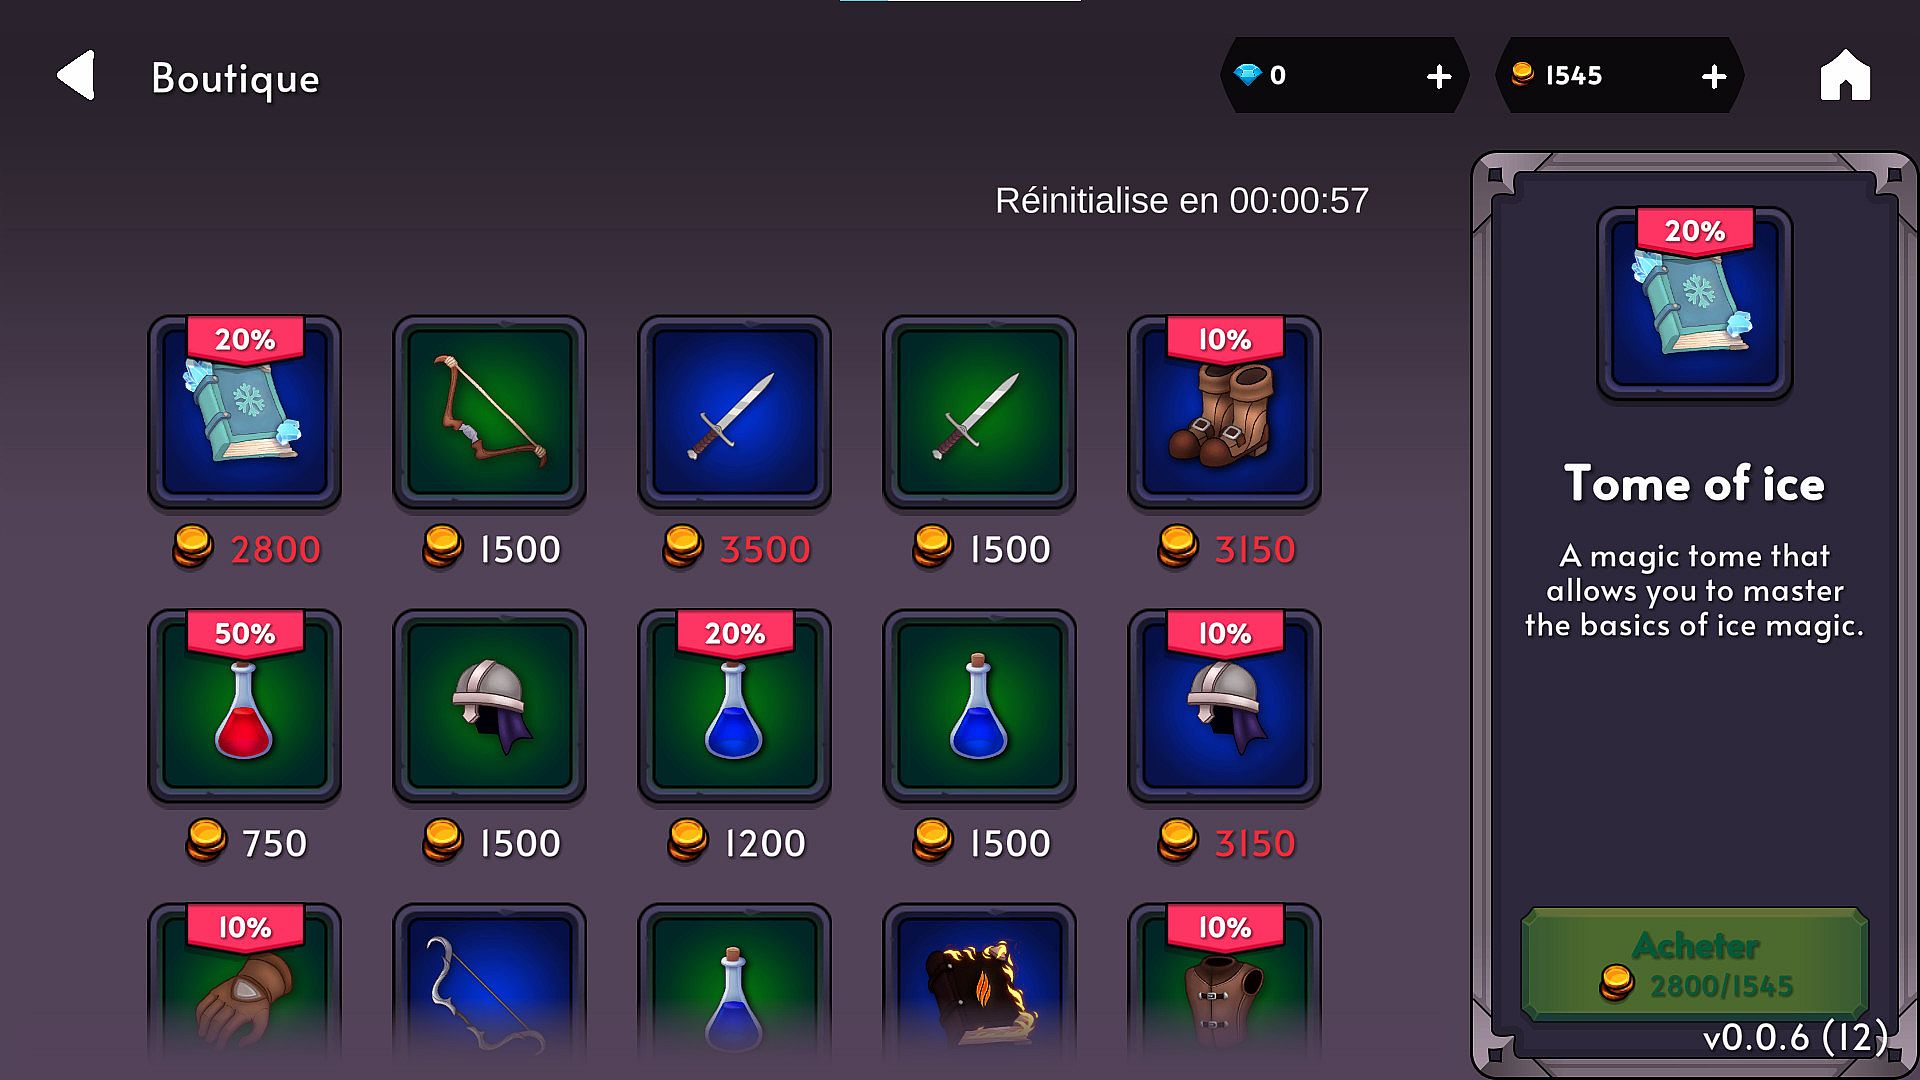Pick the flaming fire tome item
Image resolution: width=1920 pixels, height=1080 pixels.
coord(980,985)
